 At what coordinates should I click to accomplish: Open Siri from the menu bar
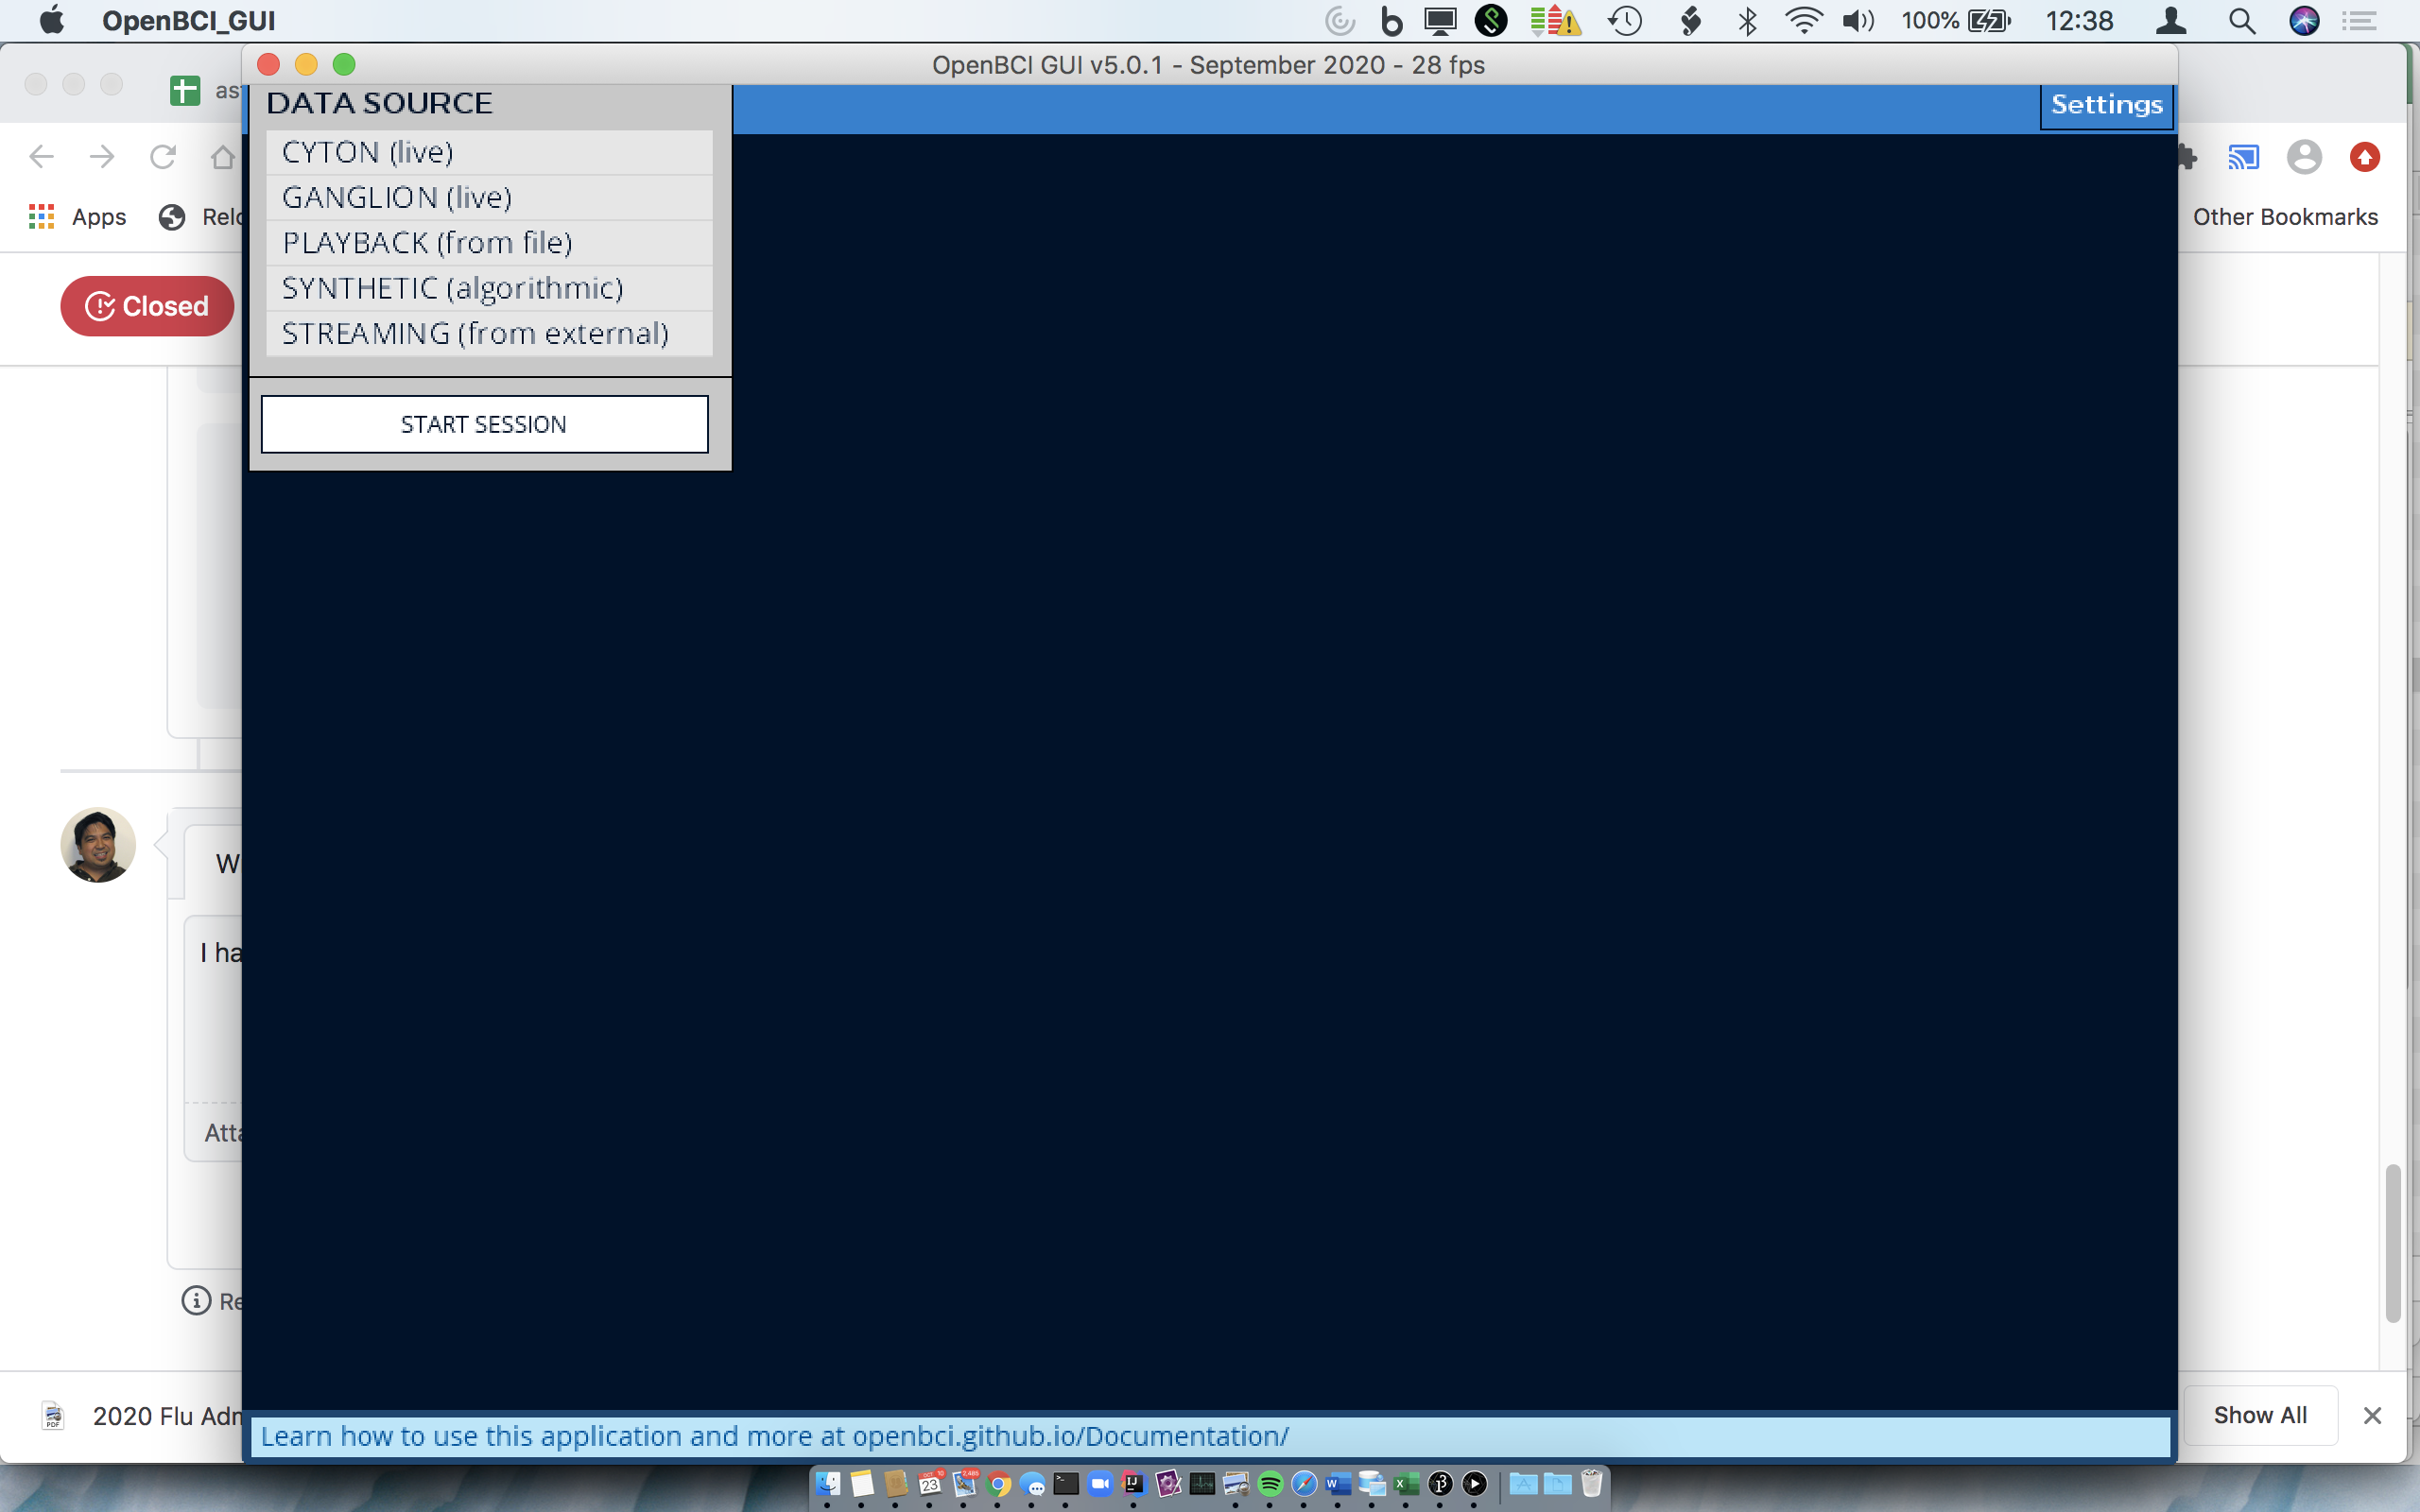(2304, 21)
